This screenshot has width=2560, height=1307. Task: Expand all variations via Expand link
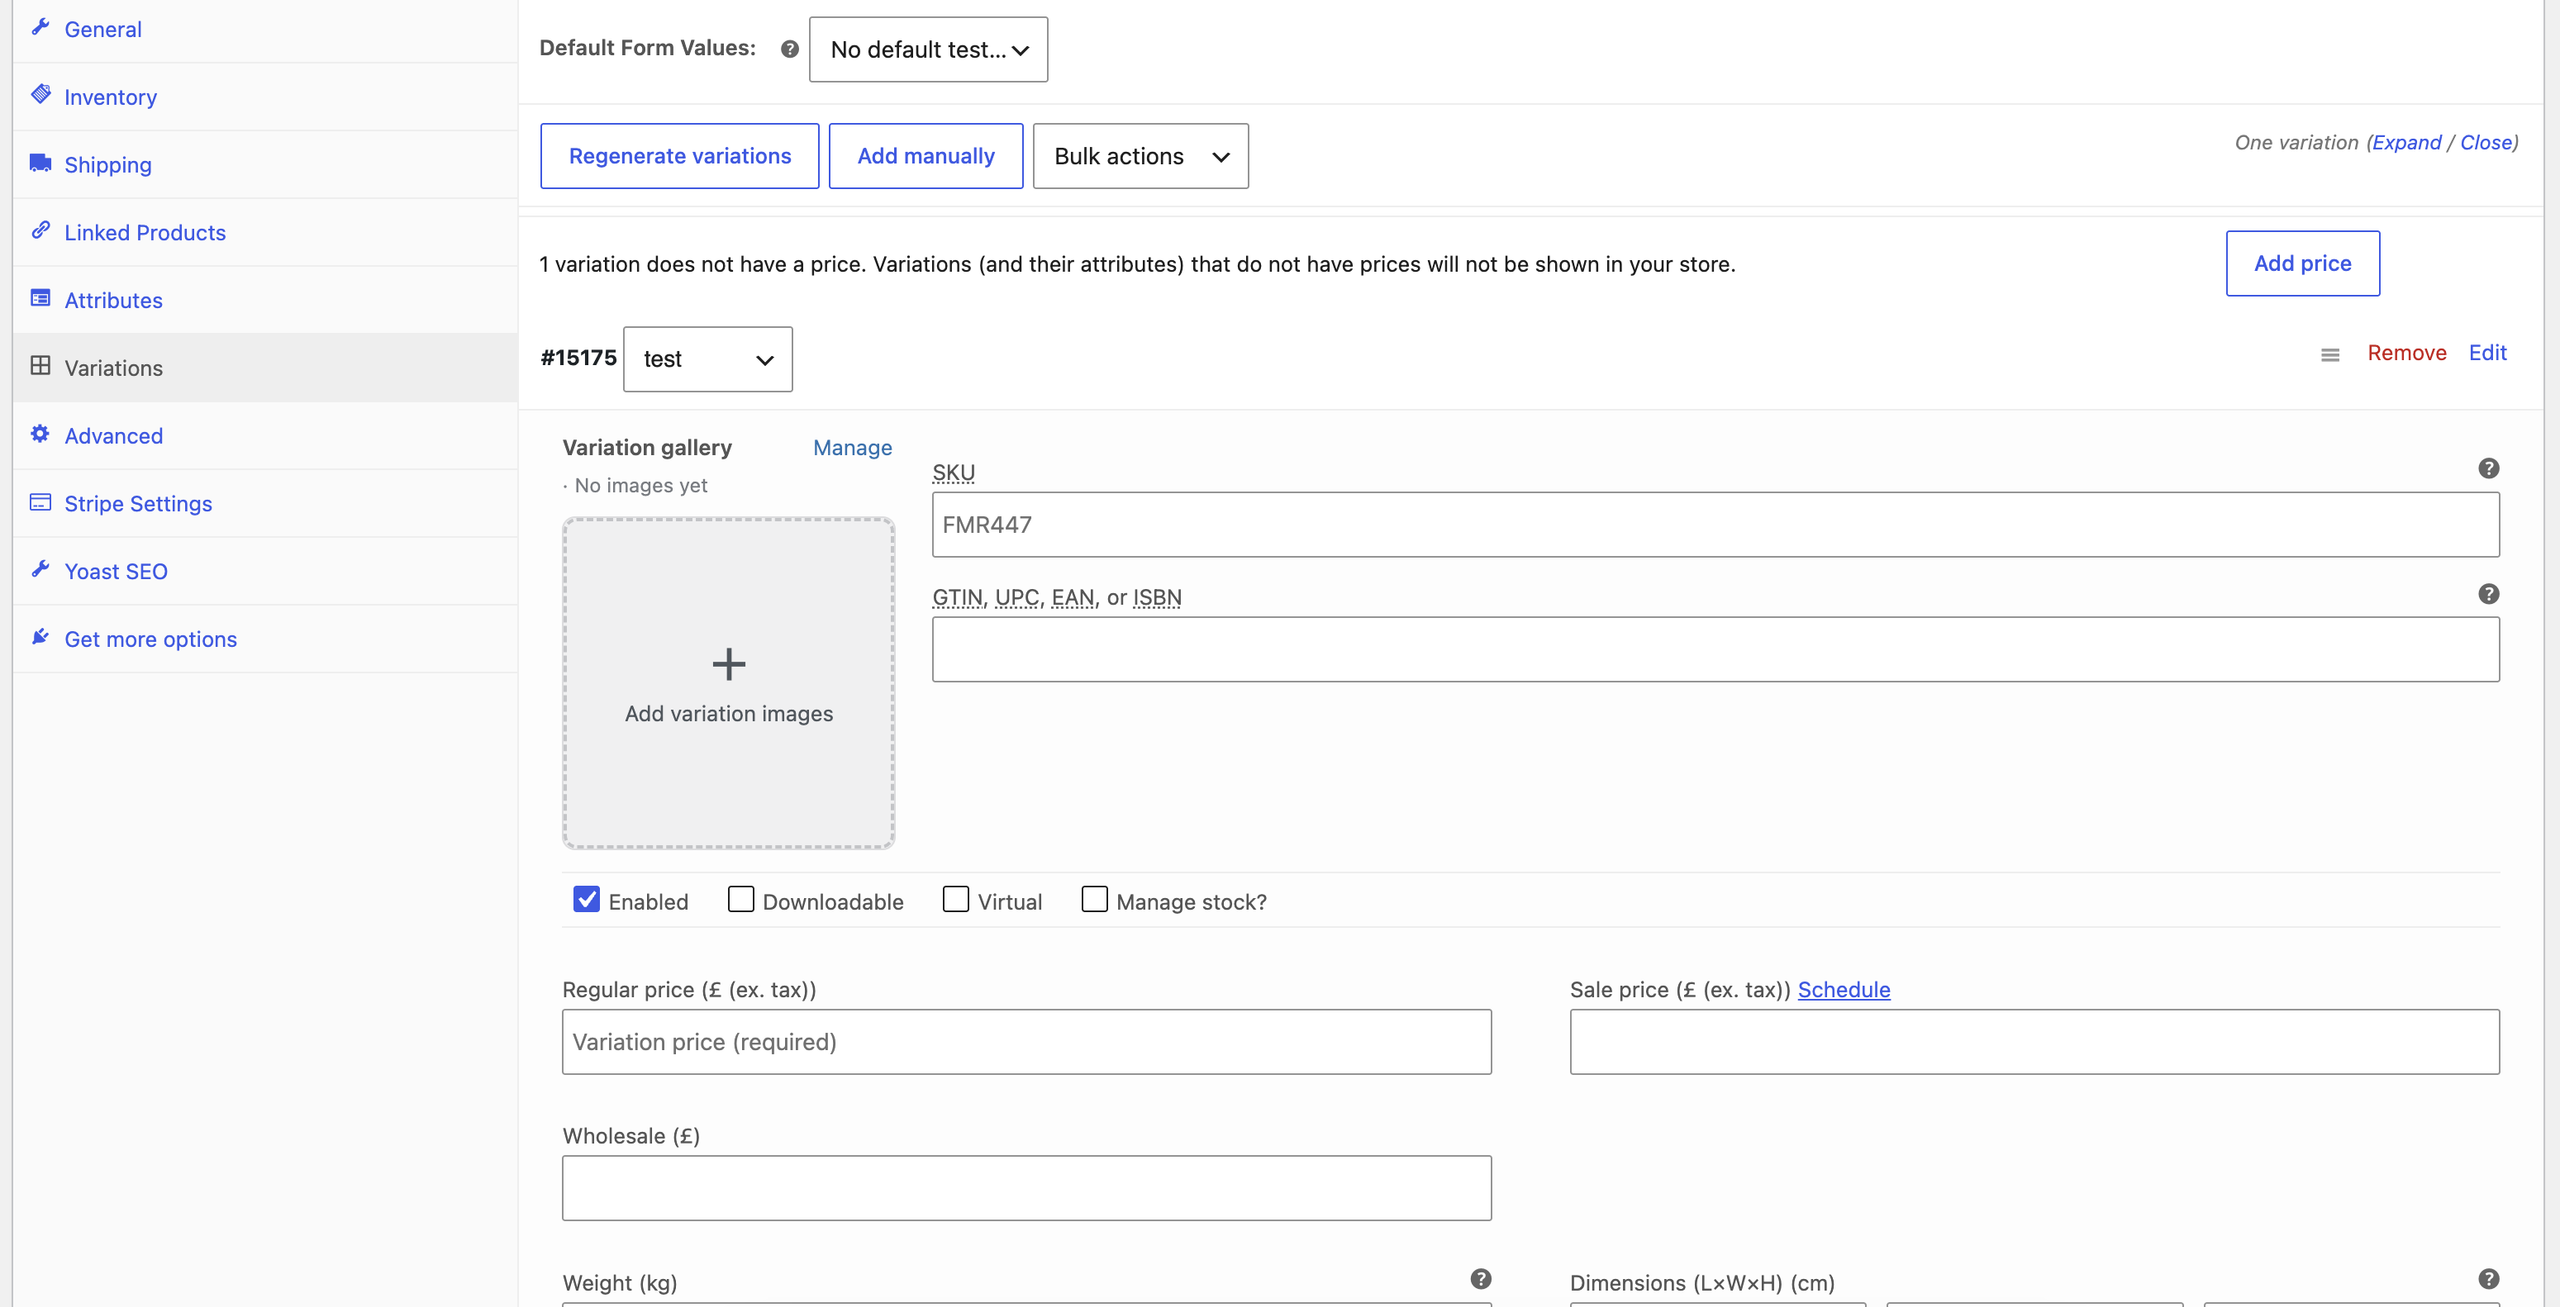tap(2406, 142)
